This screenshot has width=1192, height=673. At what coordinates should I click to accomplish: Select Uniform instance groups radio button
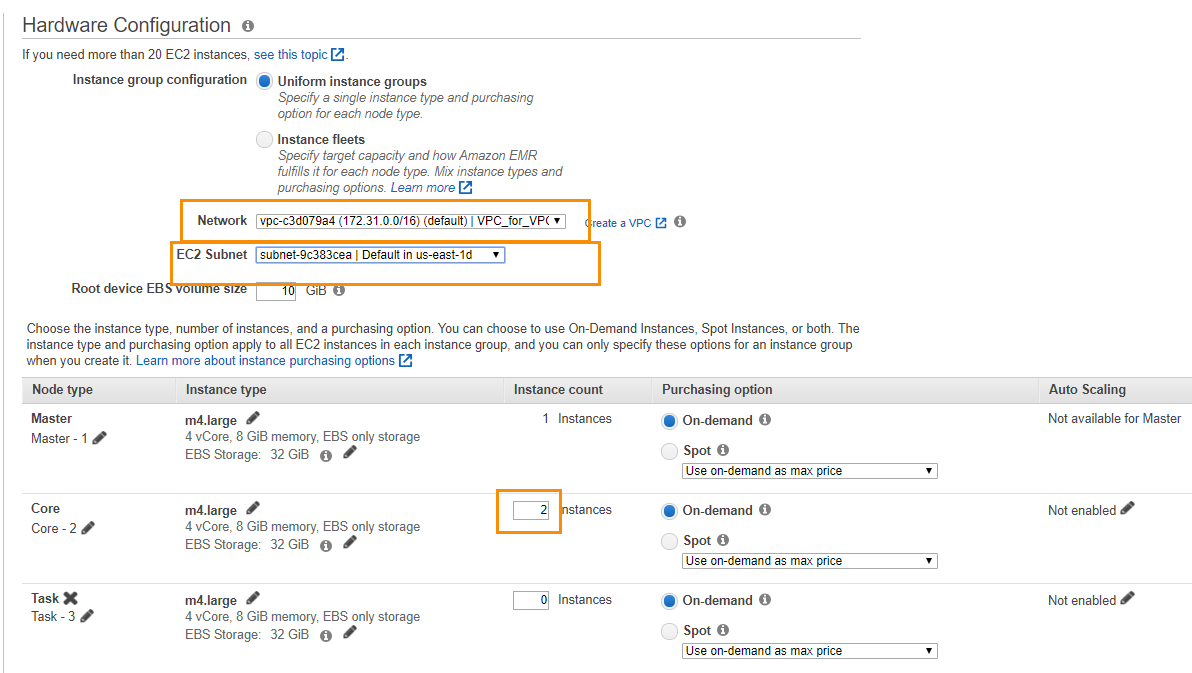click(x=265, y=81)
